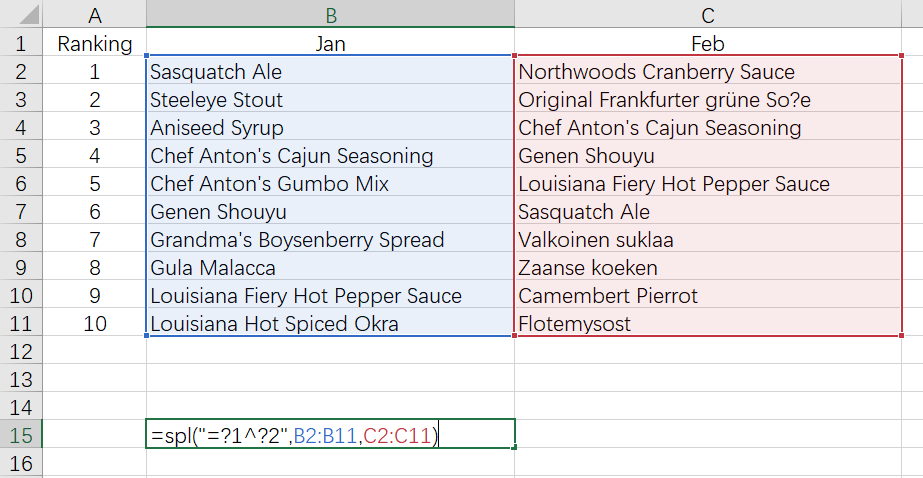
Task: Select the Sasquatch Ale cell in Jan
Action: [330, 72]
